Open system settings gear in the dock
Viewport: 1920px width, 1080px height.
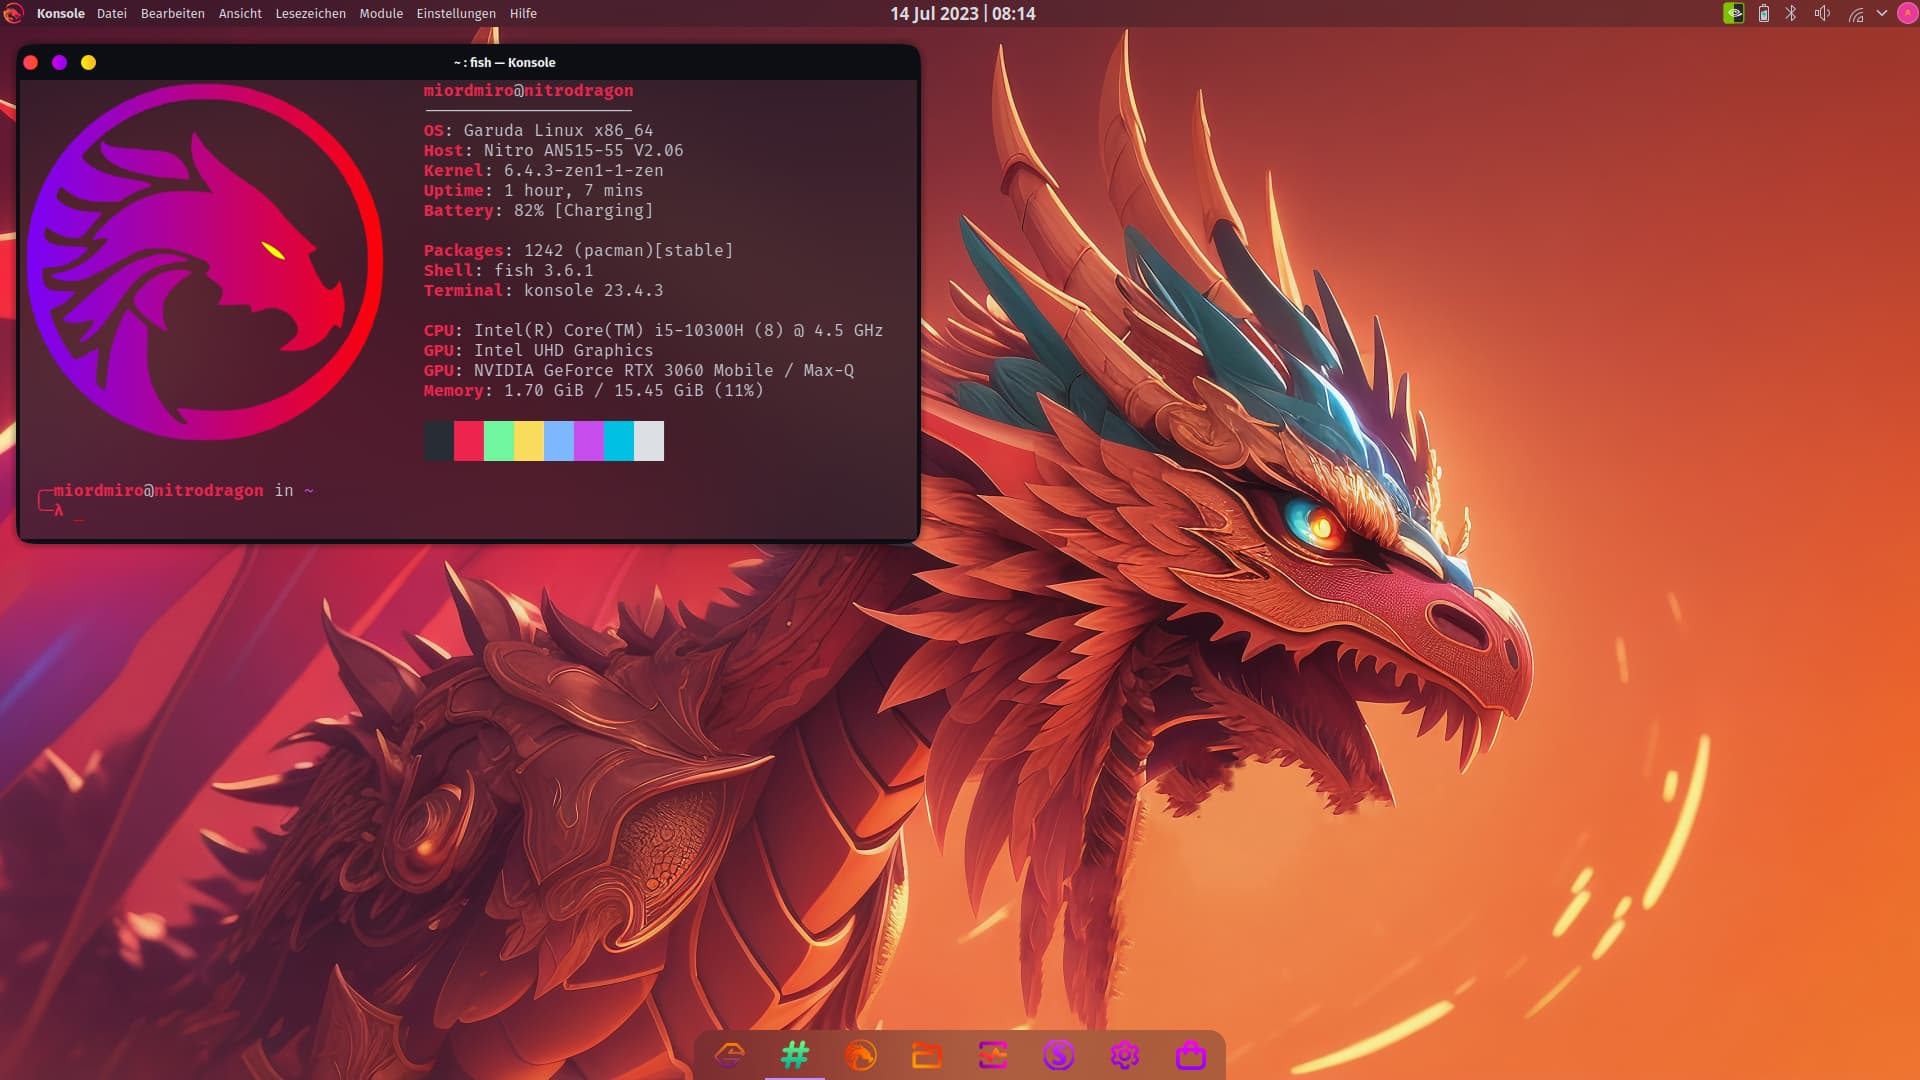pos(1125,1055)
